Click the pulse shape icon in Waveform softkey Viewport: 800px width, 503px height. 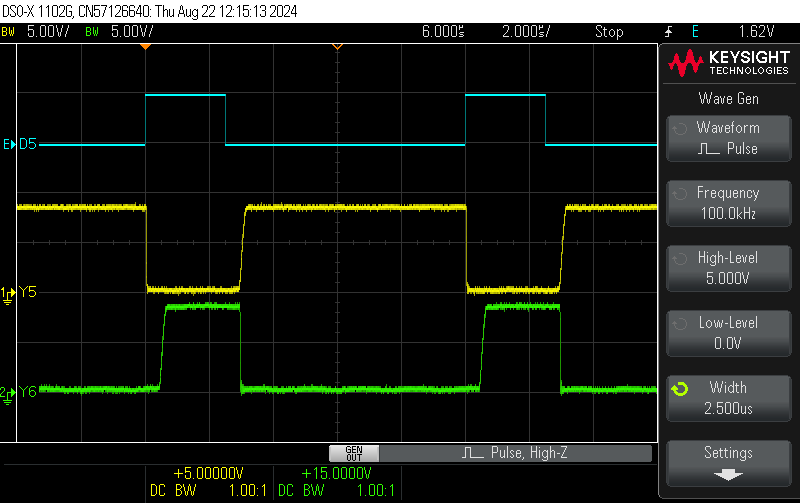[x=708, y=149]
